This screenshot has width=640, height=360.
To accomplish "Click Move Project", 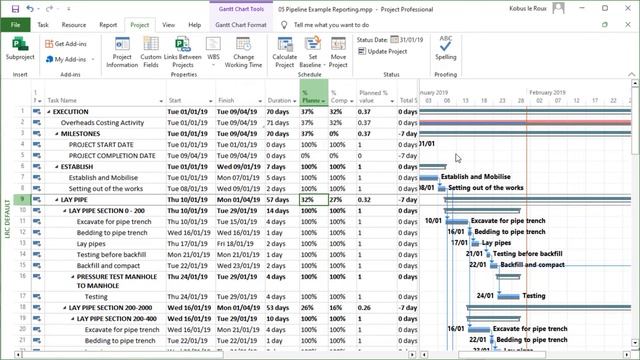I will [x=338, y=52].
